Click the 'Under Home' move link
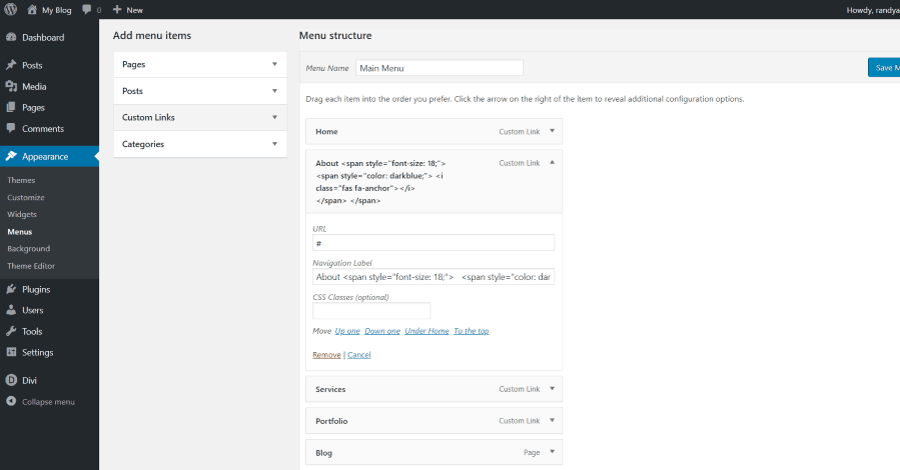 (427, 331)
